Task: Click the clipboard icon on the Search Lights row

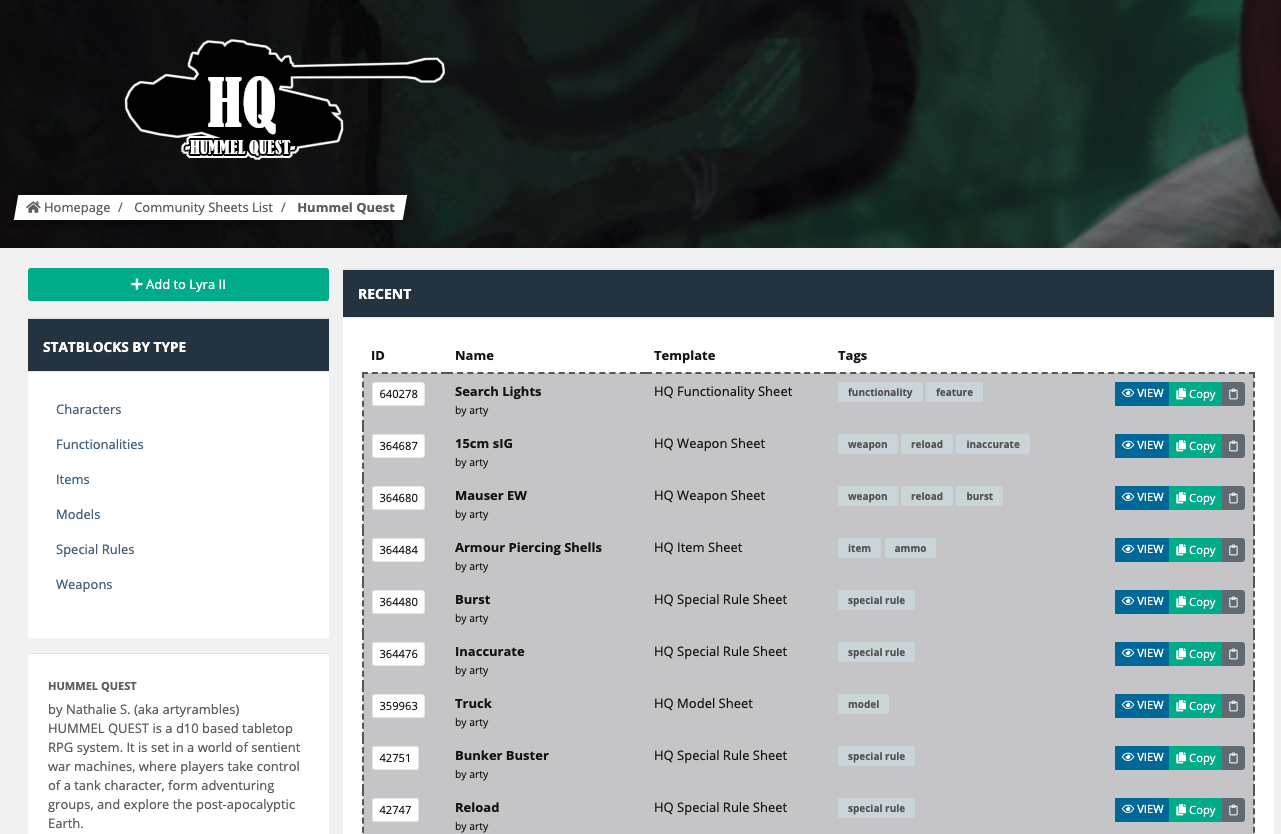Action: tap(1233, 393)
